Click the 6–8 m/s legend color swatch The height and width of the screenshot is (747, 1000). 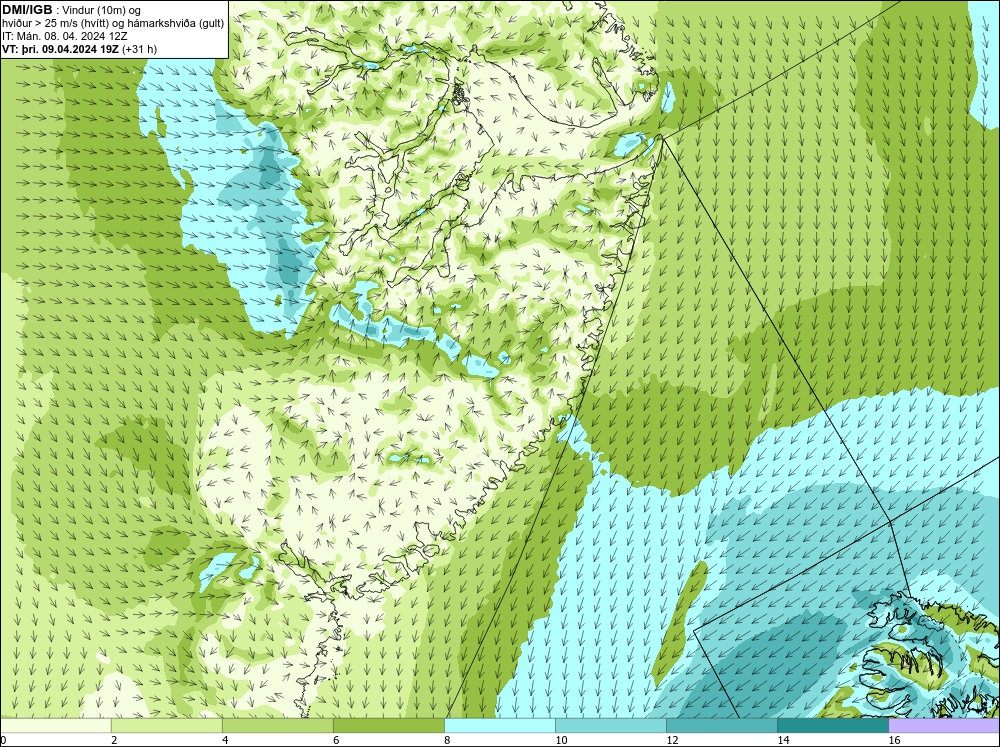(x=388, y=725)
